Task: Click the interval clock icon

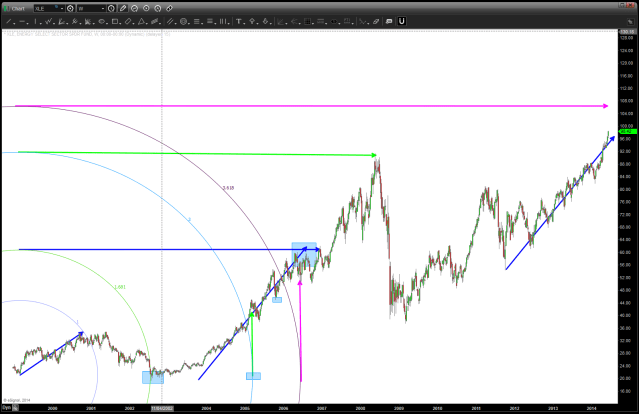Action: [x=111, y=8]
